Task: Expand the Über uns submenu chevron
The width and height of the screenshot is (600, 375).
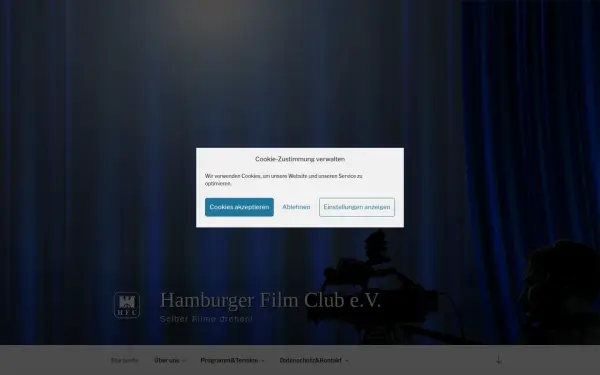Action: [184, 361]
